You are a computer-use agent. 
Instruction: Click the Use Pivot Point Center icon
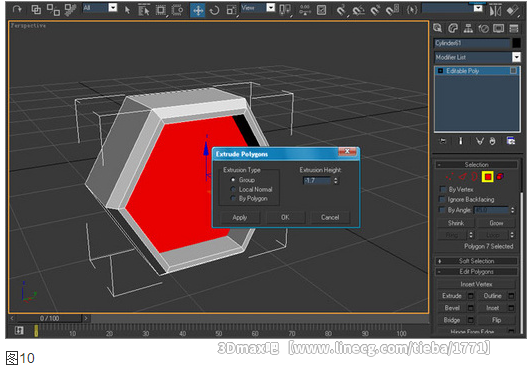point(285,10)
